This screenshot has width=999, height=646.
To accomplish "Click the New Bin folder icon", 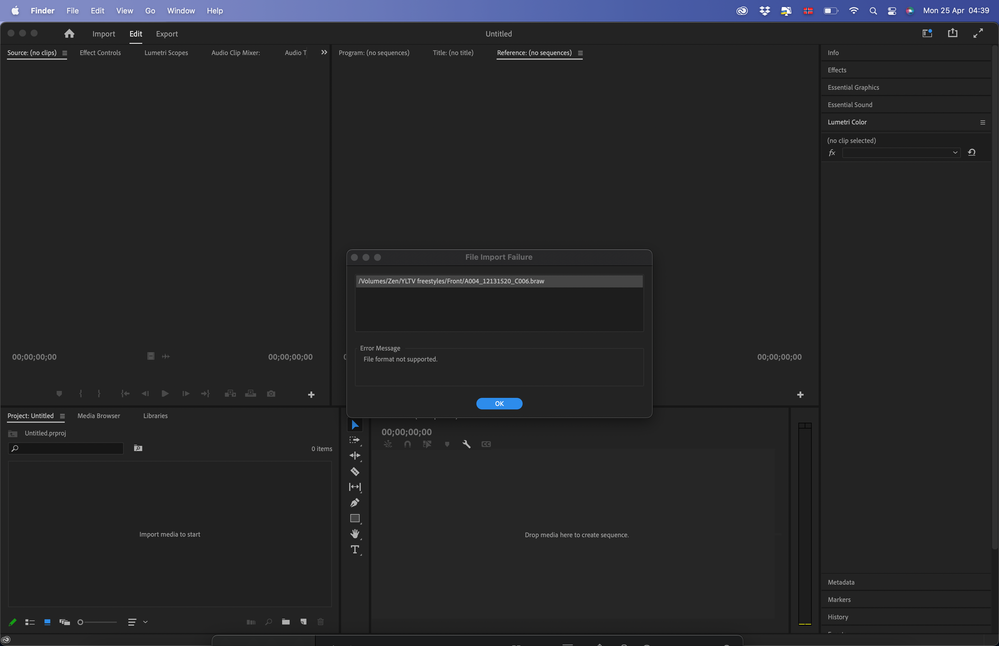I will click(285, 622).
